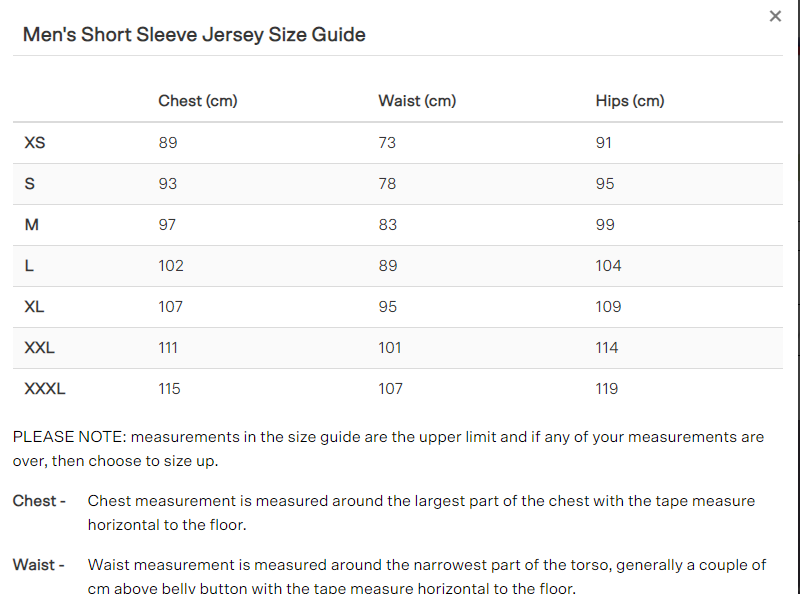The width and height of the screenshot is (800, 594).
Task: Click the Hips (cm) column header
Action: coord(630,101)
